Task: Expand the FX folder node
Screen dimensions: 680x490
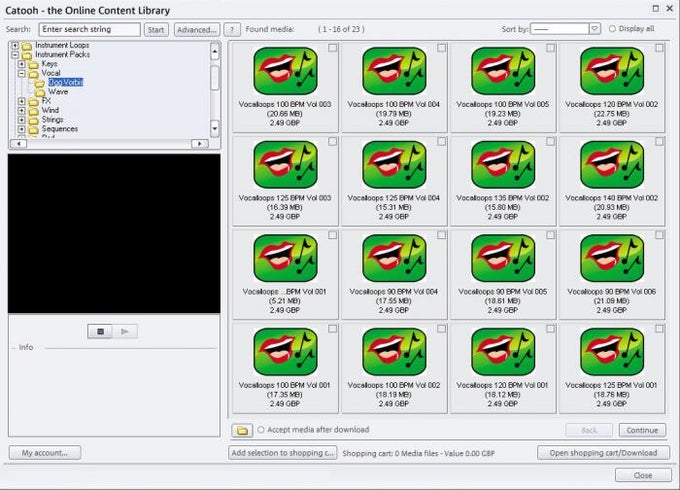Action: (21, 101)
